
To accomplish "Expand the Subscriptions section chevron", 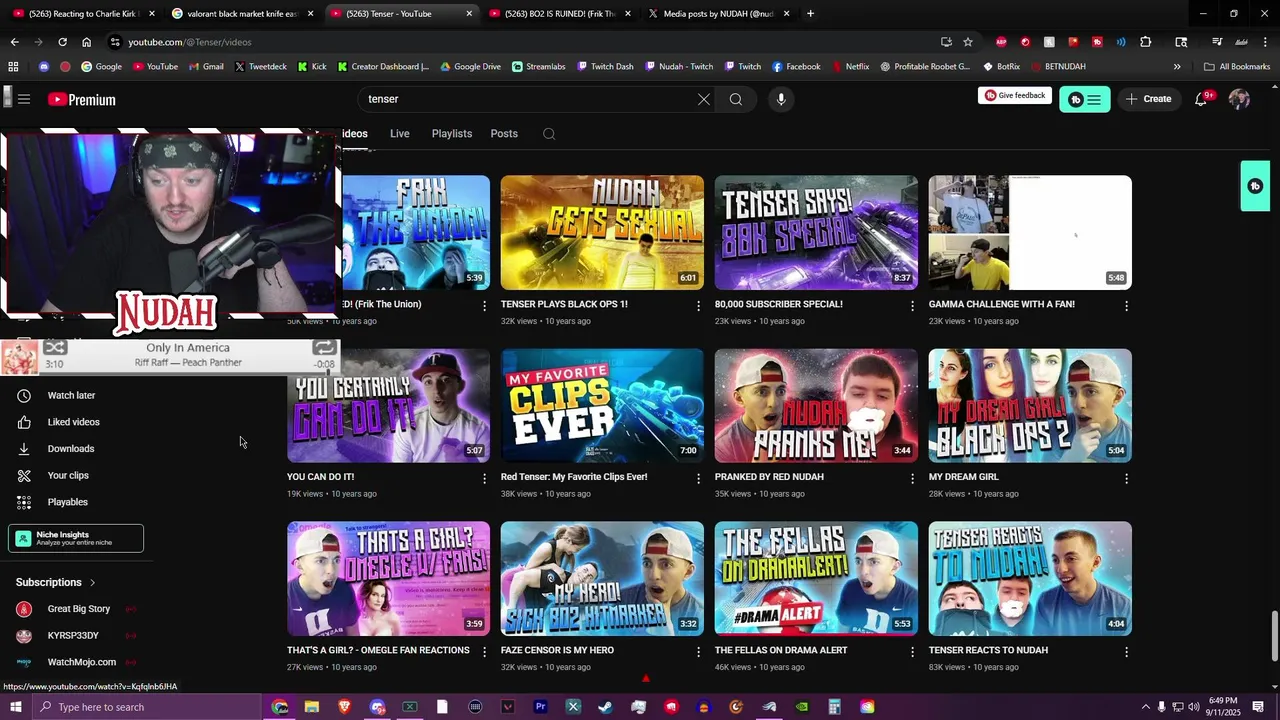I will (x=93, y=582).
